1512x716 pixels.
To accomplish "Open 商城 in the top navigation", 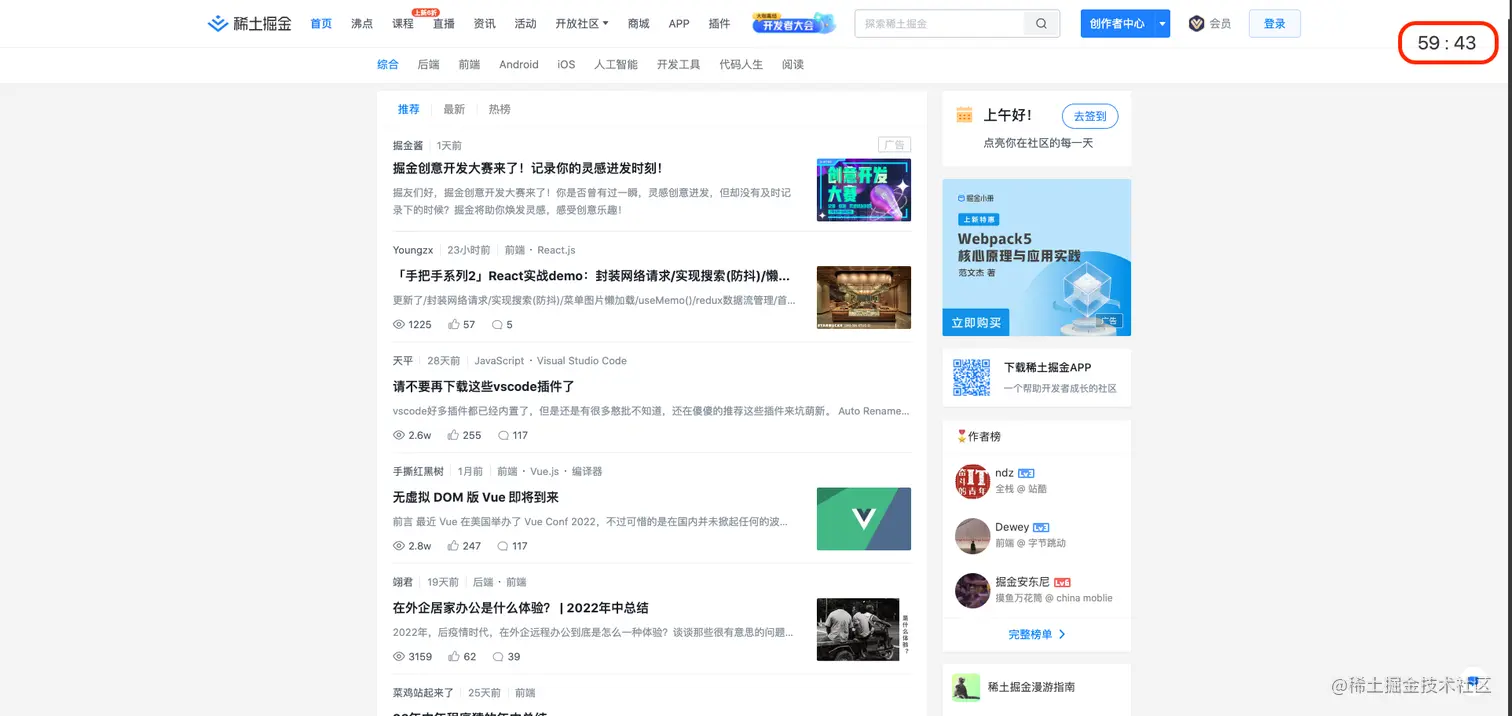I will pos(638,23).
